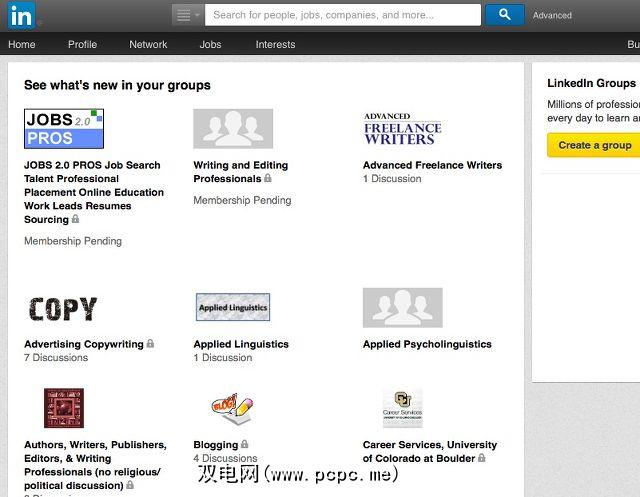
Task: Click lock icon next to Blogging
Action: 244,444
